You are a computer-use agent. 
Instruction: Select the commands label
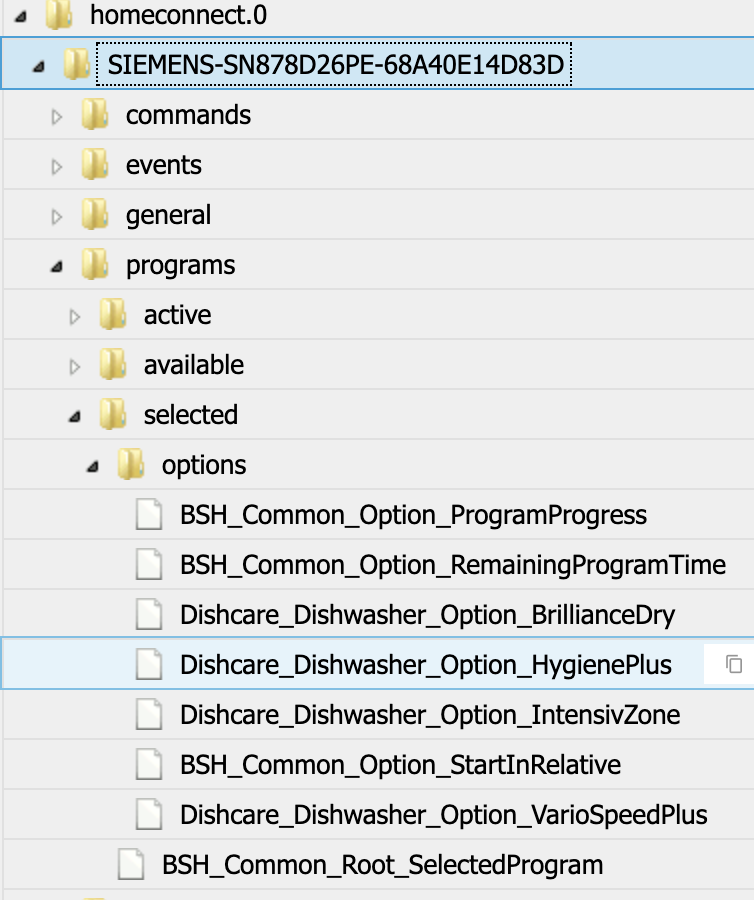pos(188,115)
